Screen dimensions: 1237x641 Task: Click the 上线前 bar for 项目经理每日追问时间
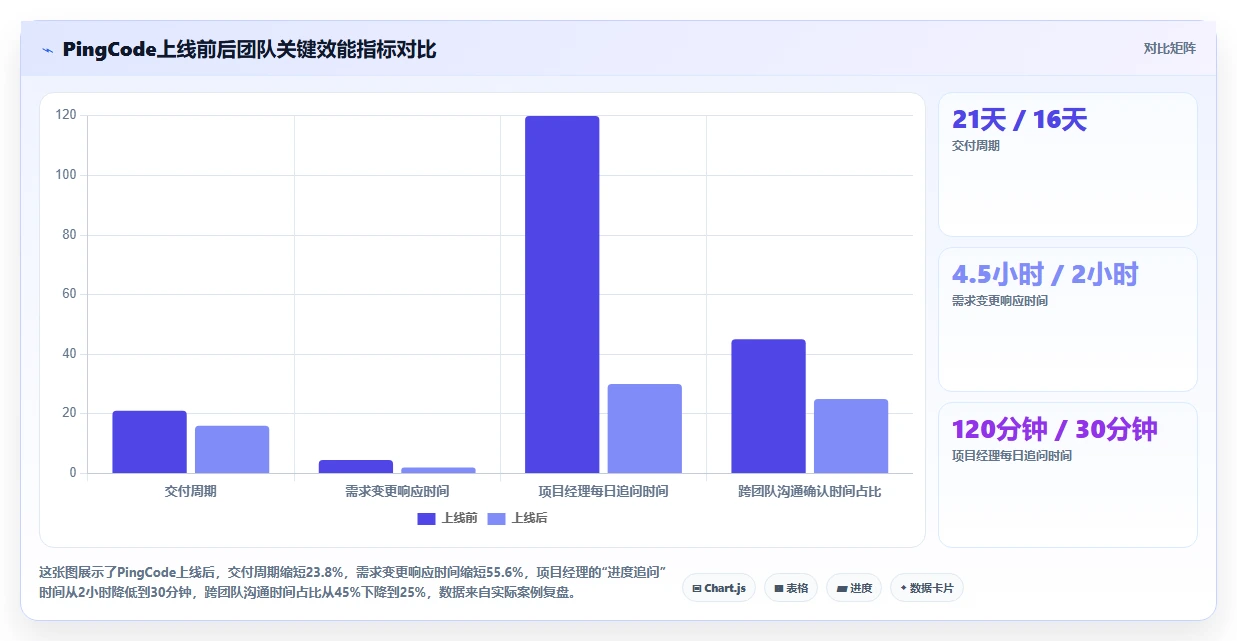click(562, 295)
